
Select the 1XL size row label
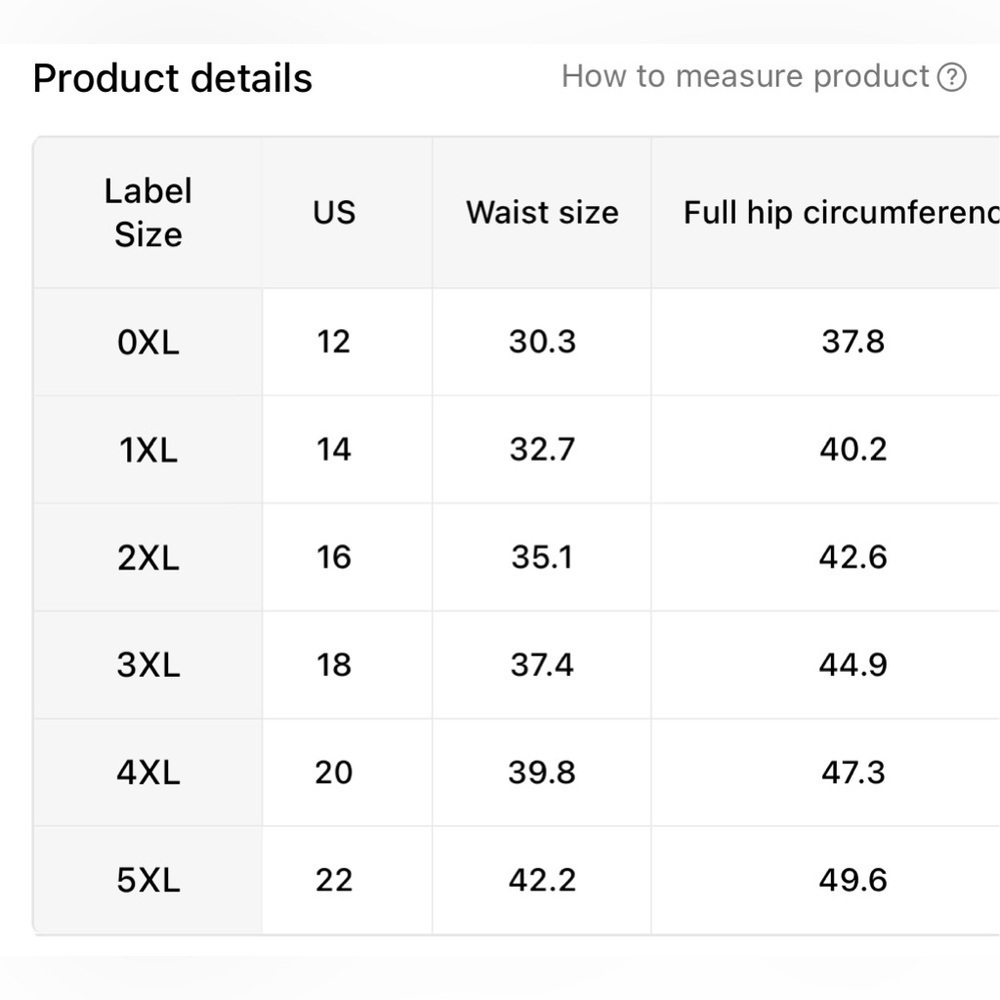[148, 450]
